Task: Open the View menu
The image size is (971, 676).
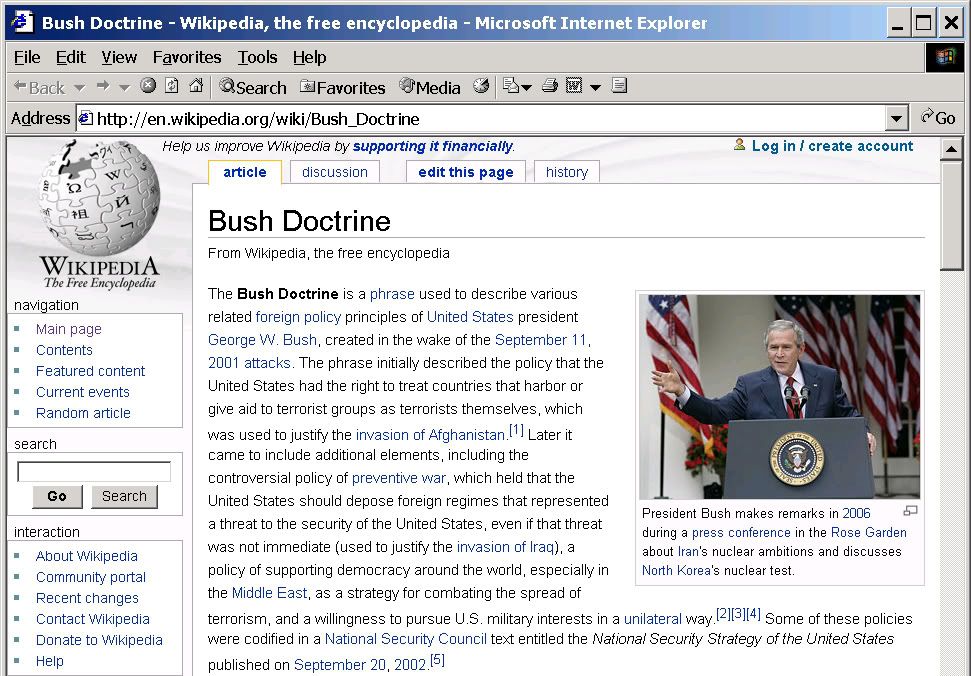Action: (x=119, y=58)
